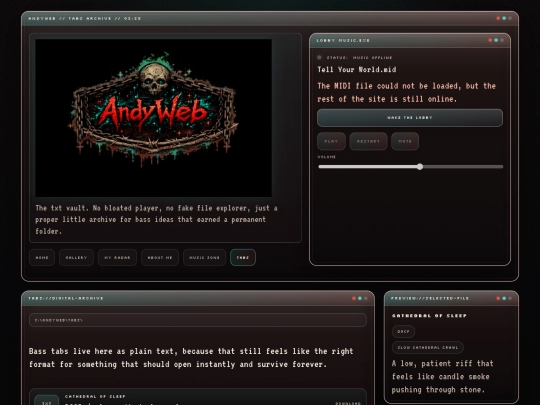Viewport: 540px width, 405px height.
Task: Restart the lobby music track
Action: point(368,141)
